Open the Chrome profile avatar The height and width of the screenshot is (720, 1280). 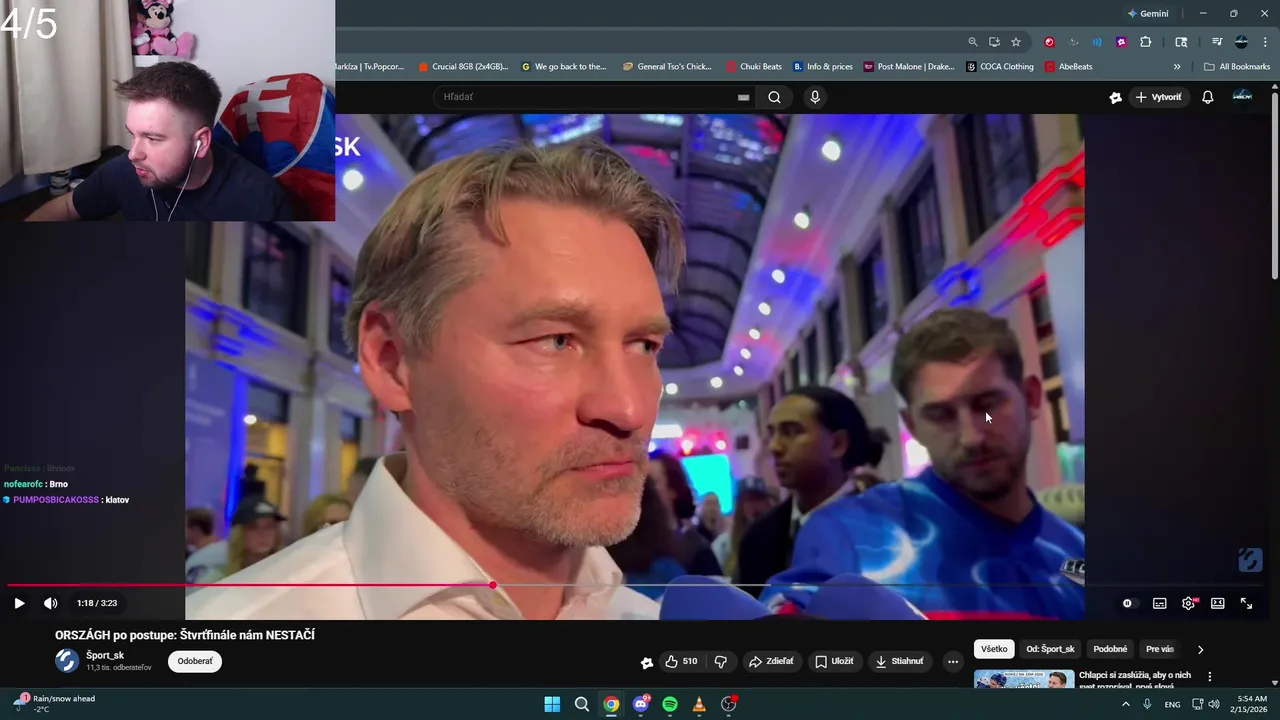tap(1241, 42)
